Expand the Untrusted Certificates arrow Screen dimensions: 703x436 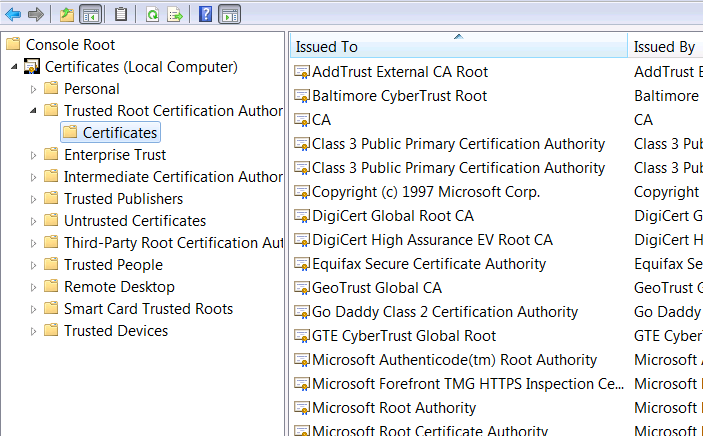point(34,221)
